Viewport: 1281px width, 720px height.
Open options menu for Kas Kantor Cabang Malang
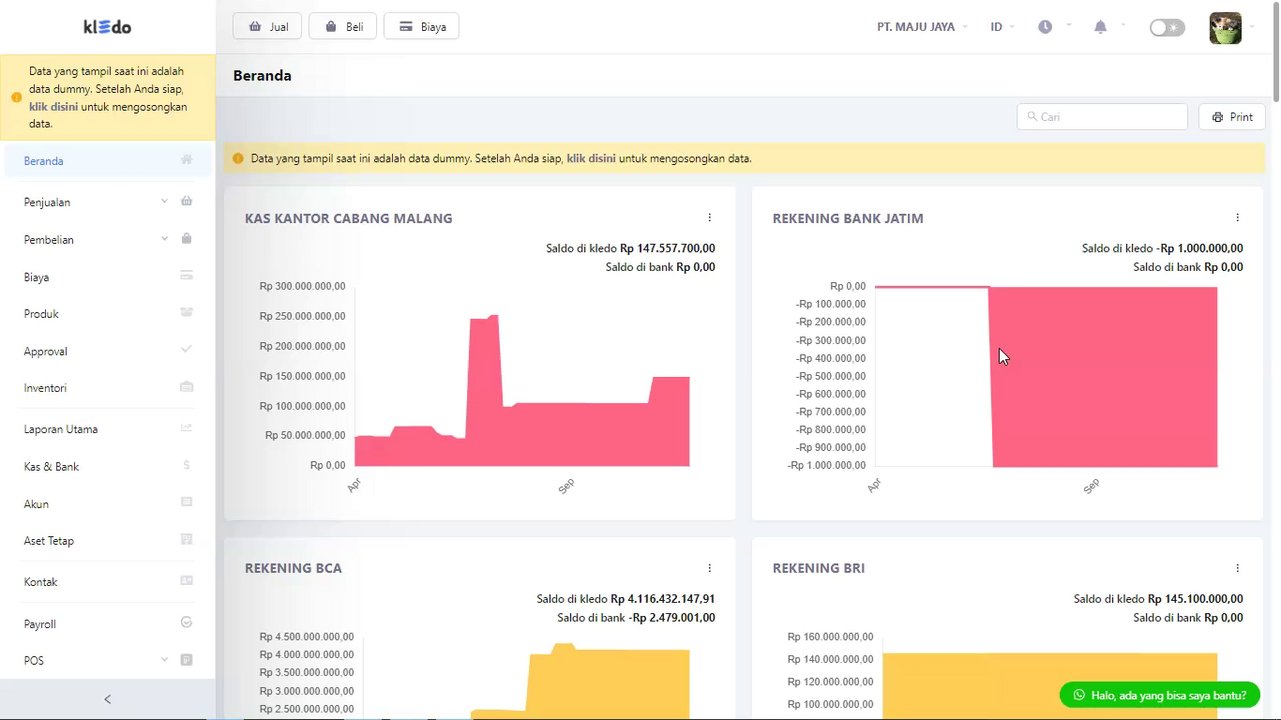[709, 218]
